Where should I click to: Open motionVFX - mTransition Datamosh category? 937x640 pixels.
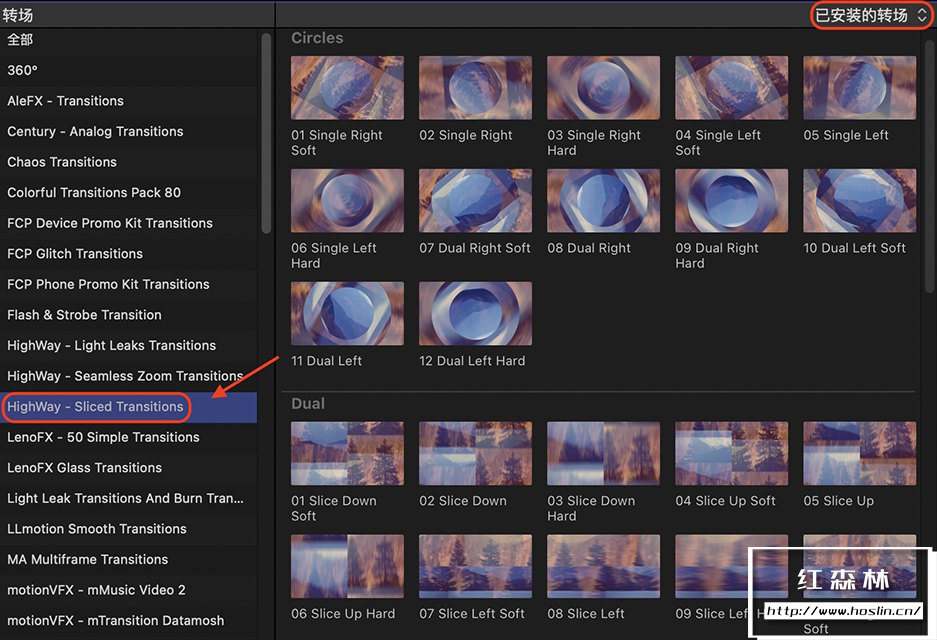click(128, 620)
